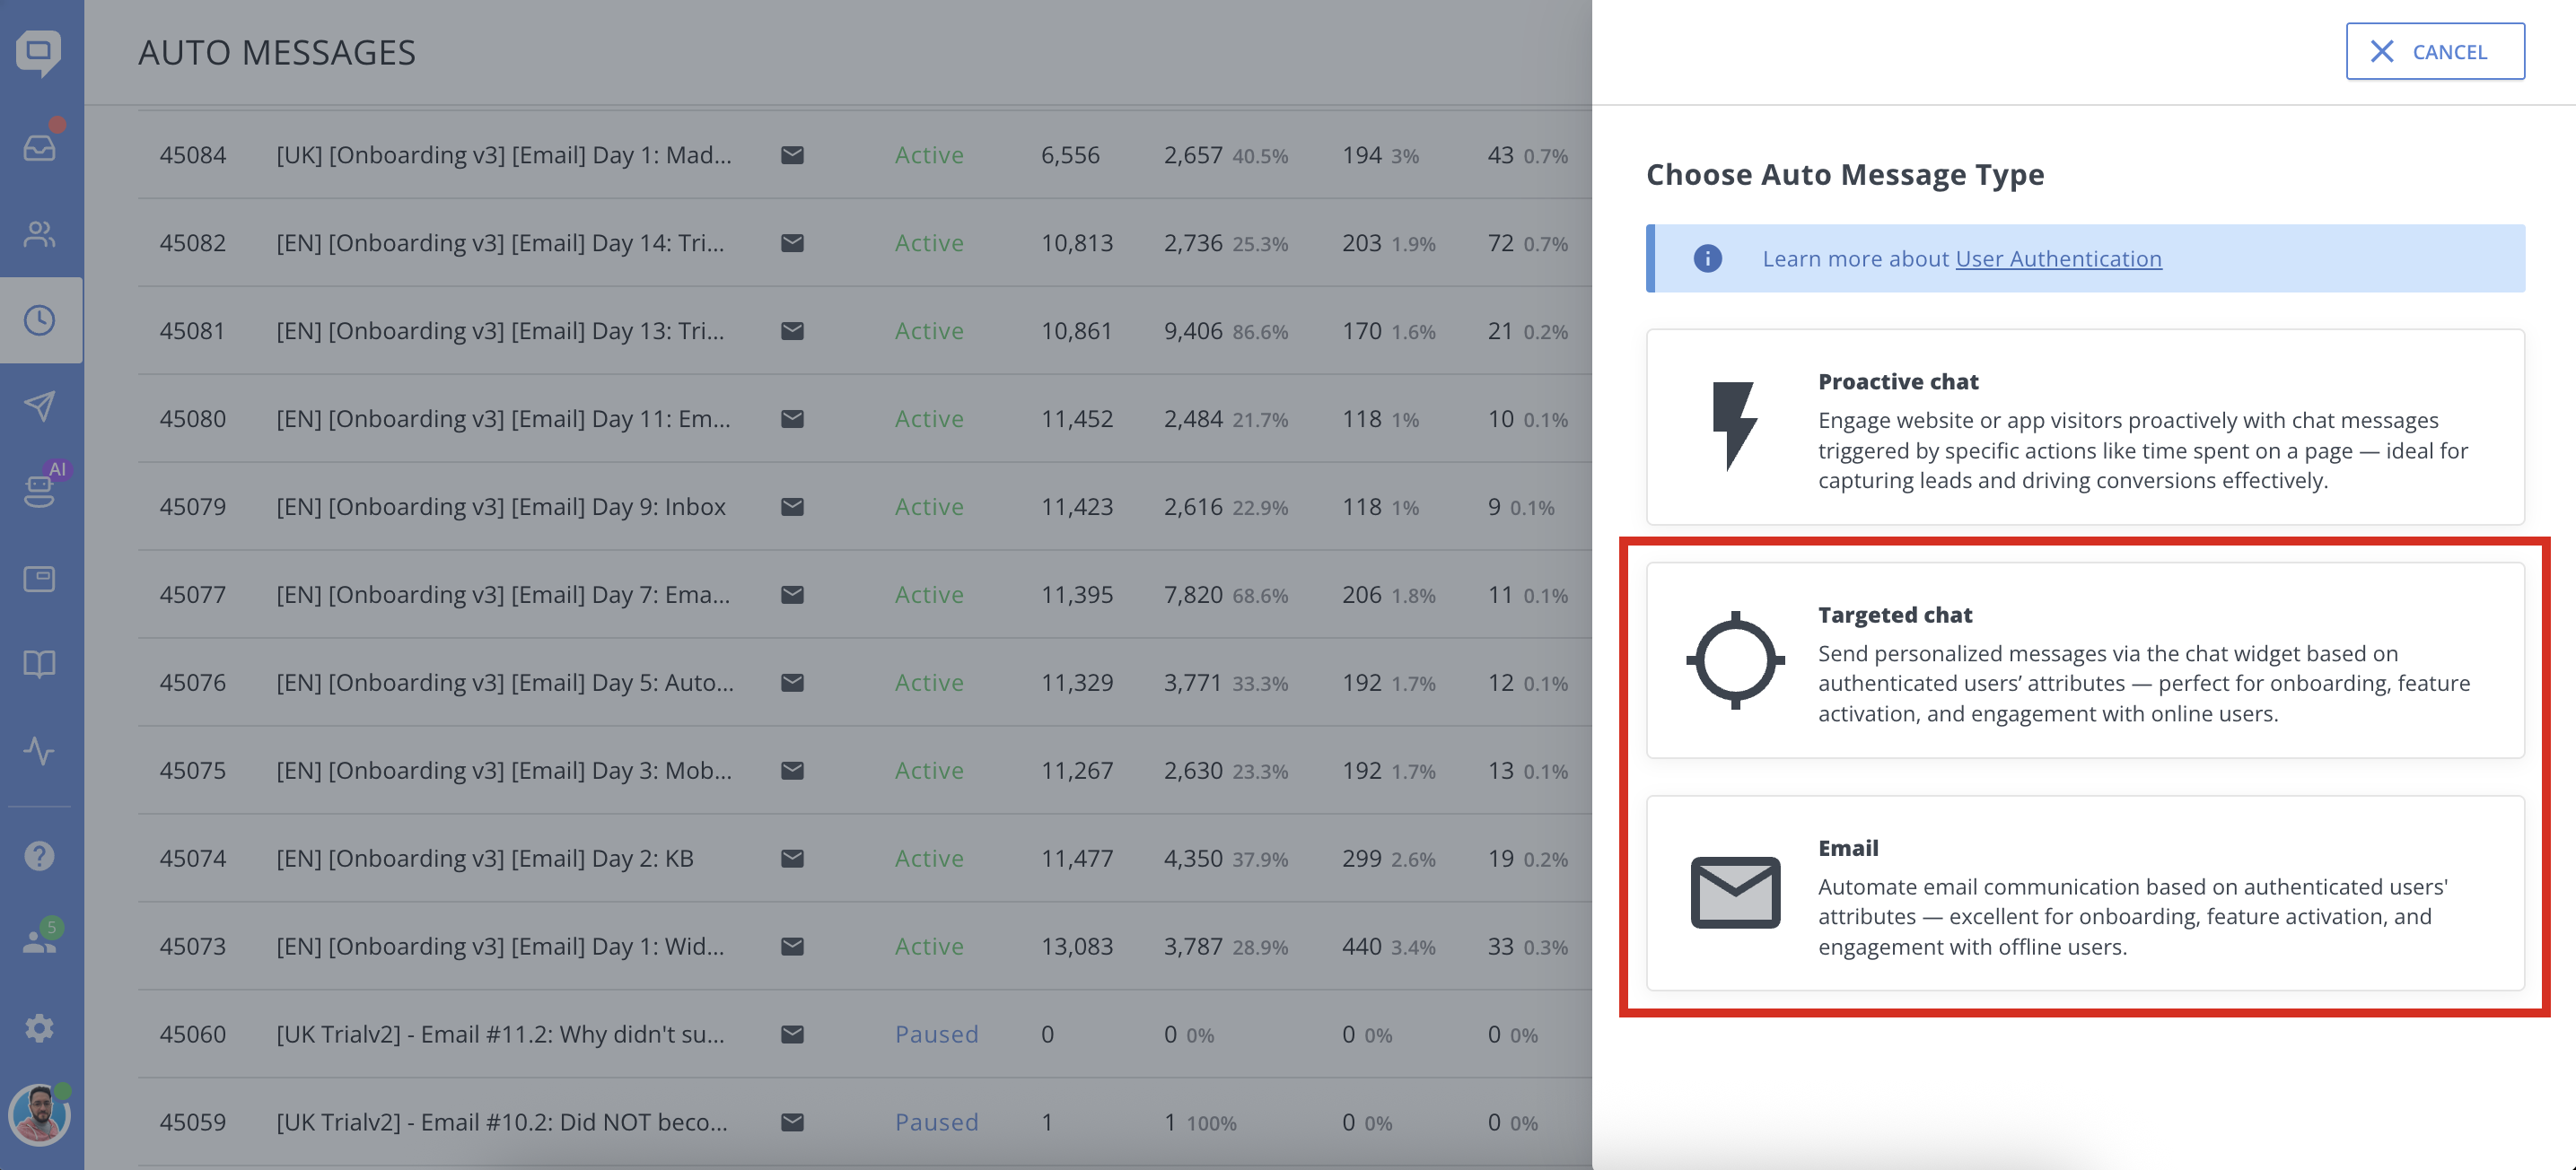Open message Day 7: Ema... row name
Viewport: 2576px width, 1170px height.
pyautogui.click(x=503, y=595)
